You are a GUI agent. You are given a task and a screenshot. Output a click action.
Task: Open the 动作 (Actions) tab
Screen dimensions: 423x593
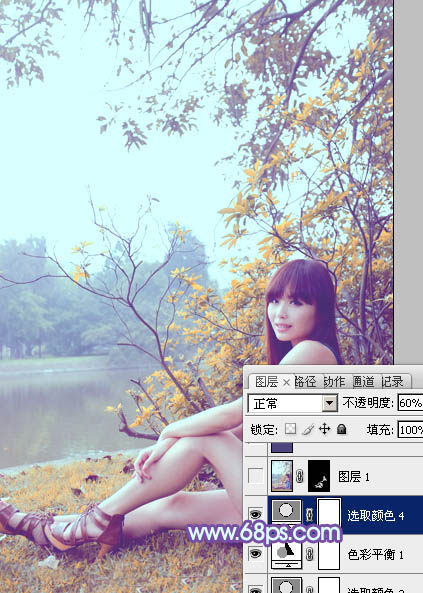click(x=334, y=382)
